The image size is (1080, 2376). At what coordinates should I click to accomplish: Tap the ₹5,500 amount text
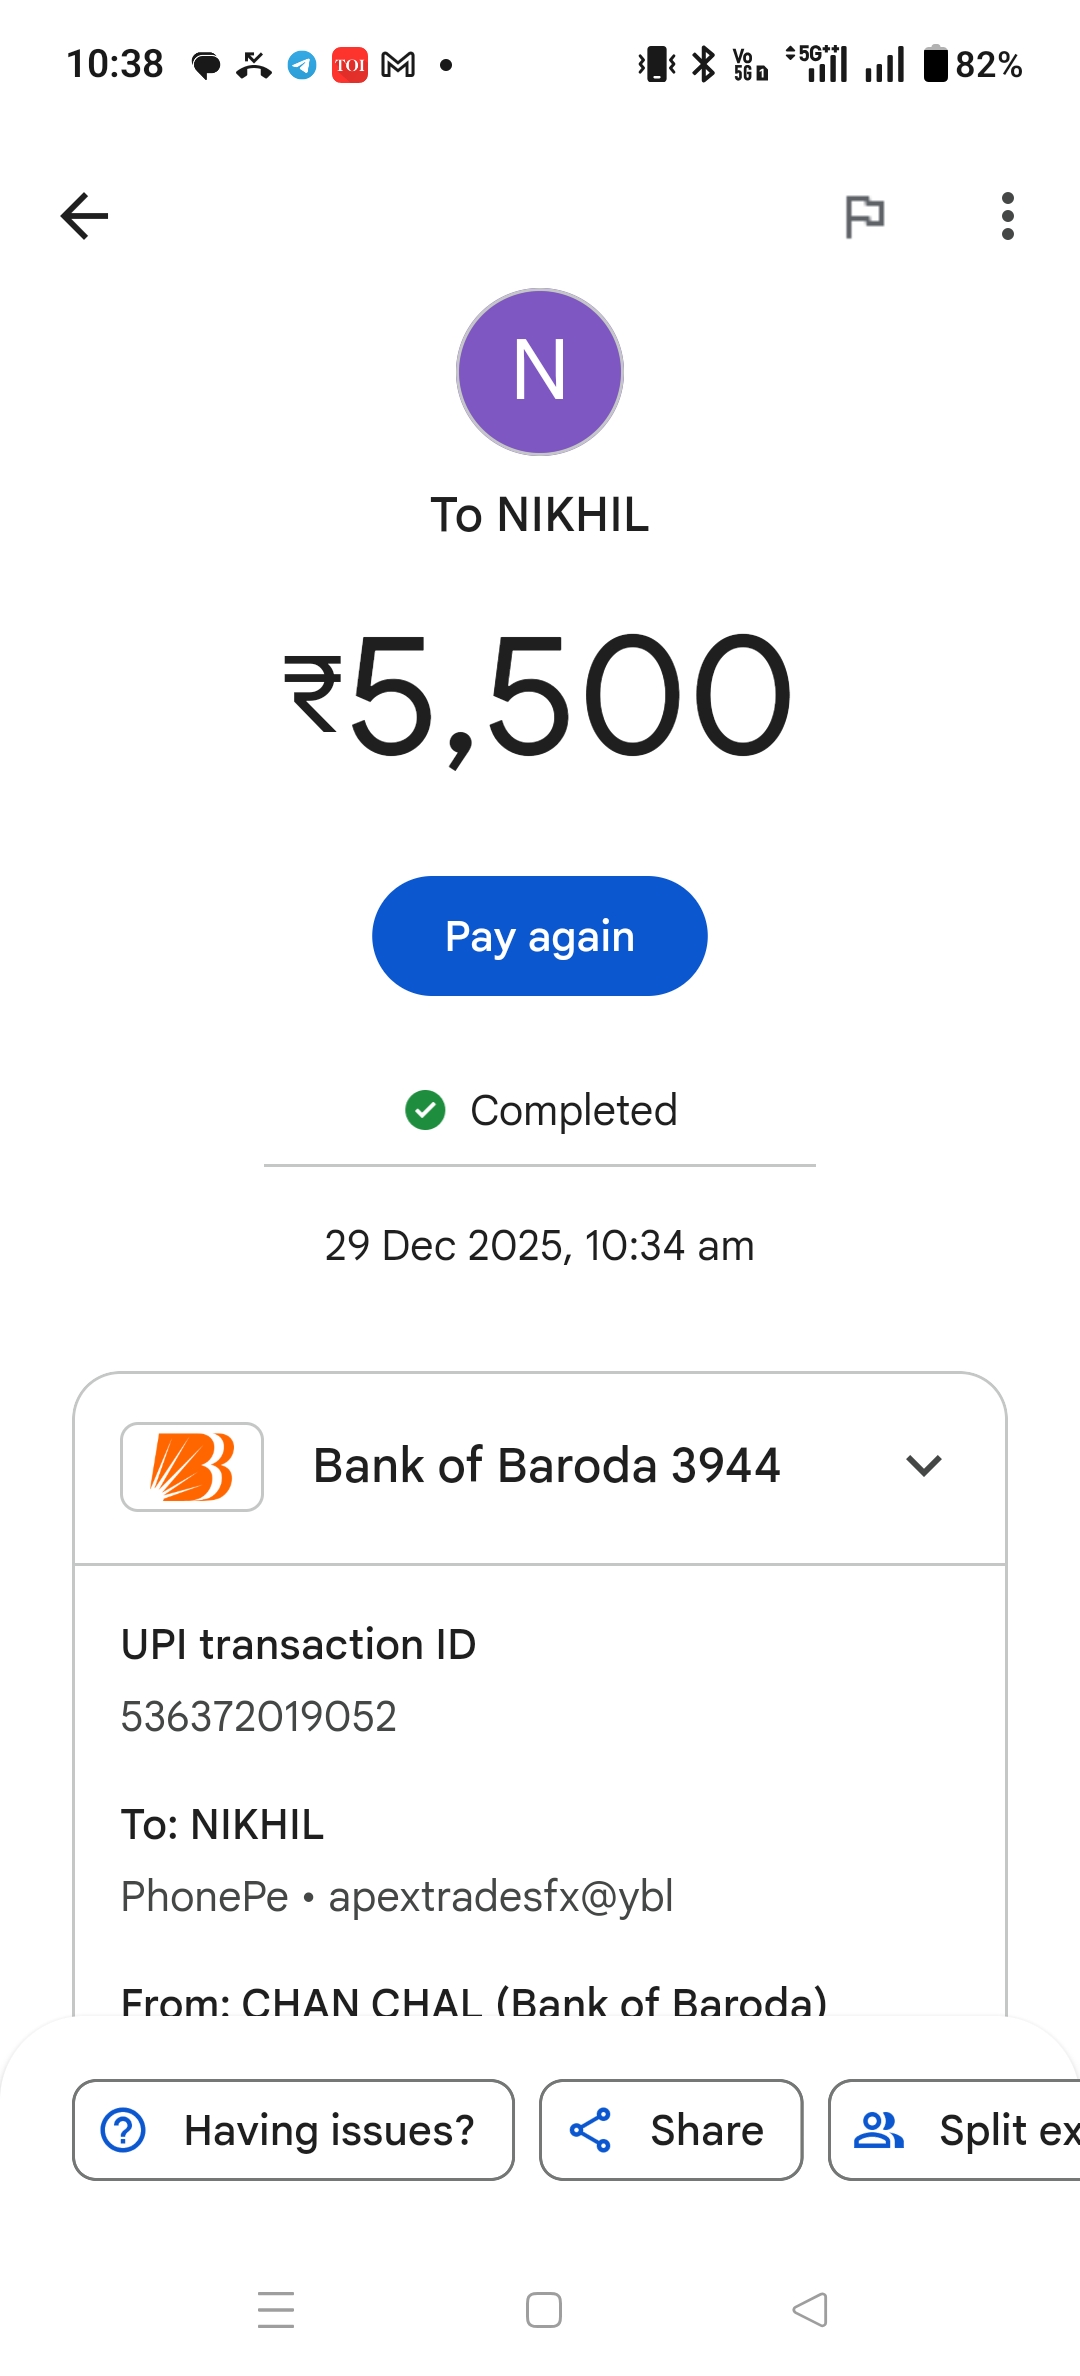click(x=540, y=695)
